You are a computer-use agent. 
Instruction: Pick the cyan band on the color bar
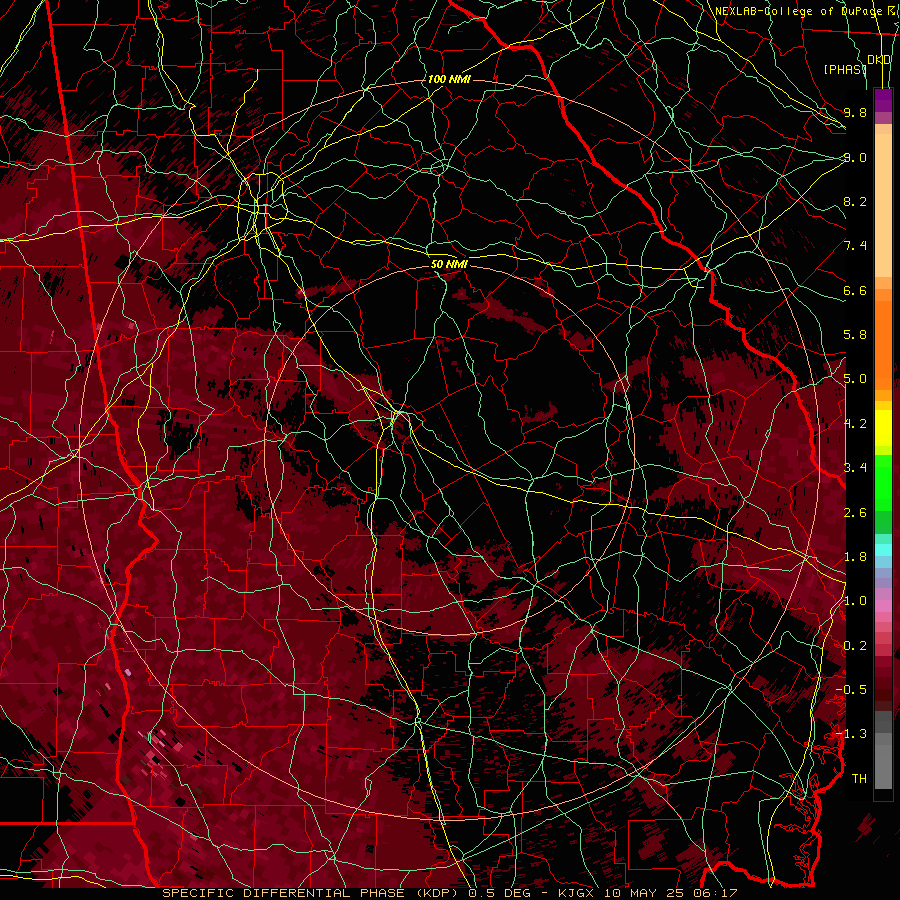[x=883, y=550]
